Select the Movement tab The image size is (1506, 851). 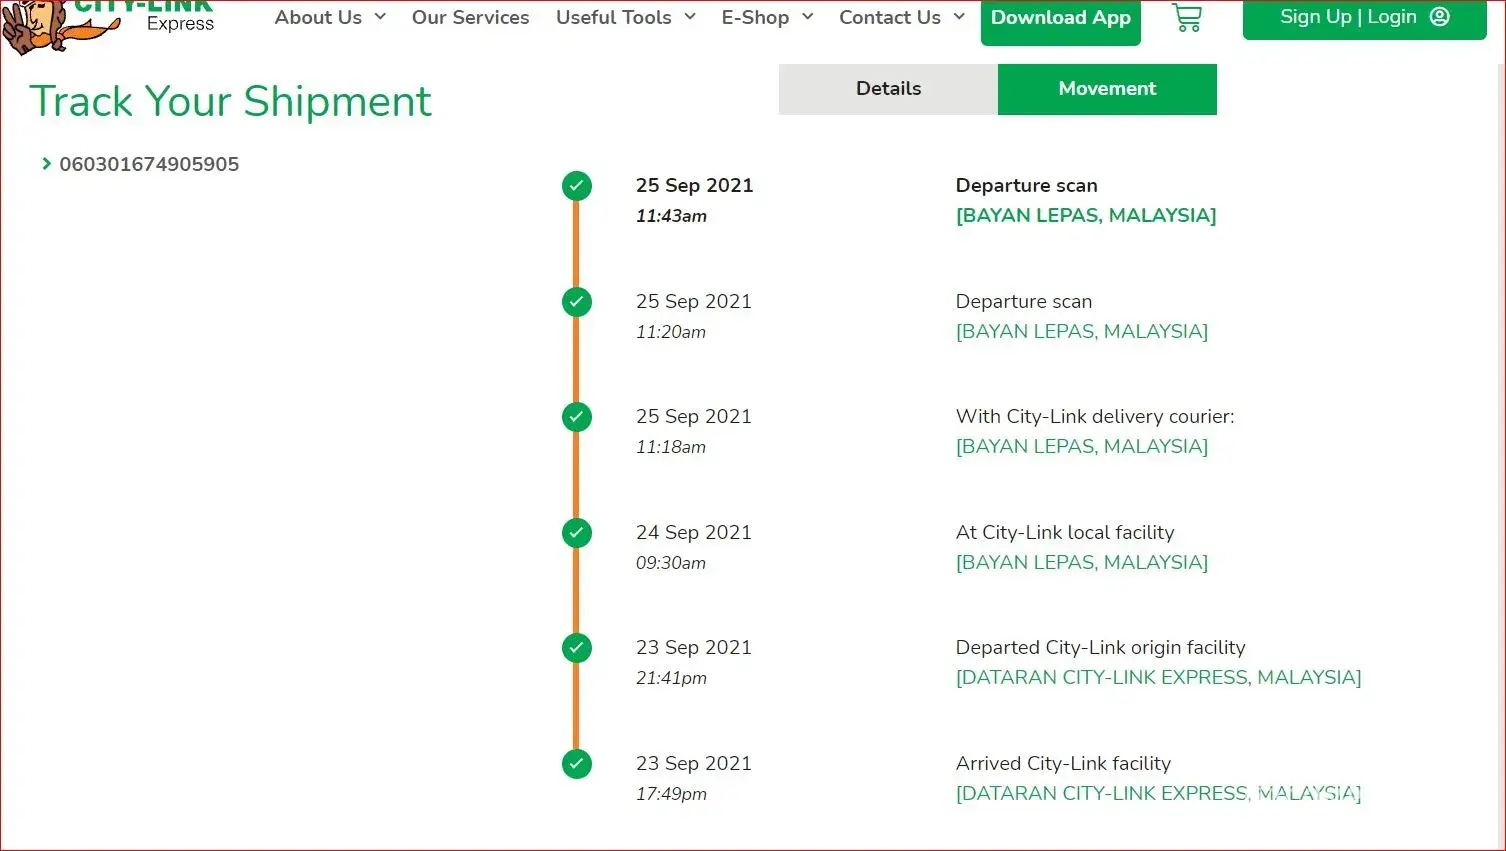(1107, 89)
